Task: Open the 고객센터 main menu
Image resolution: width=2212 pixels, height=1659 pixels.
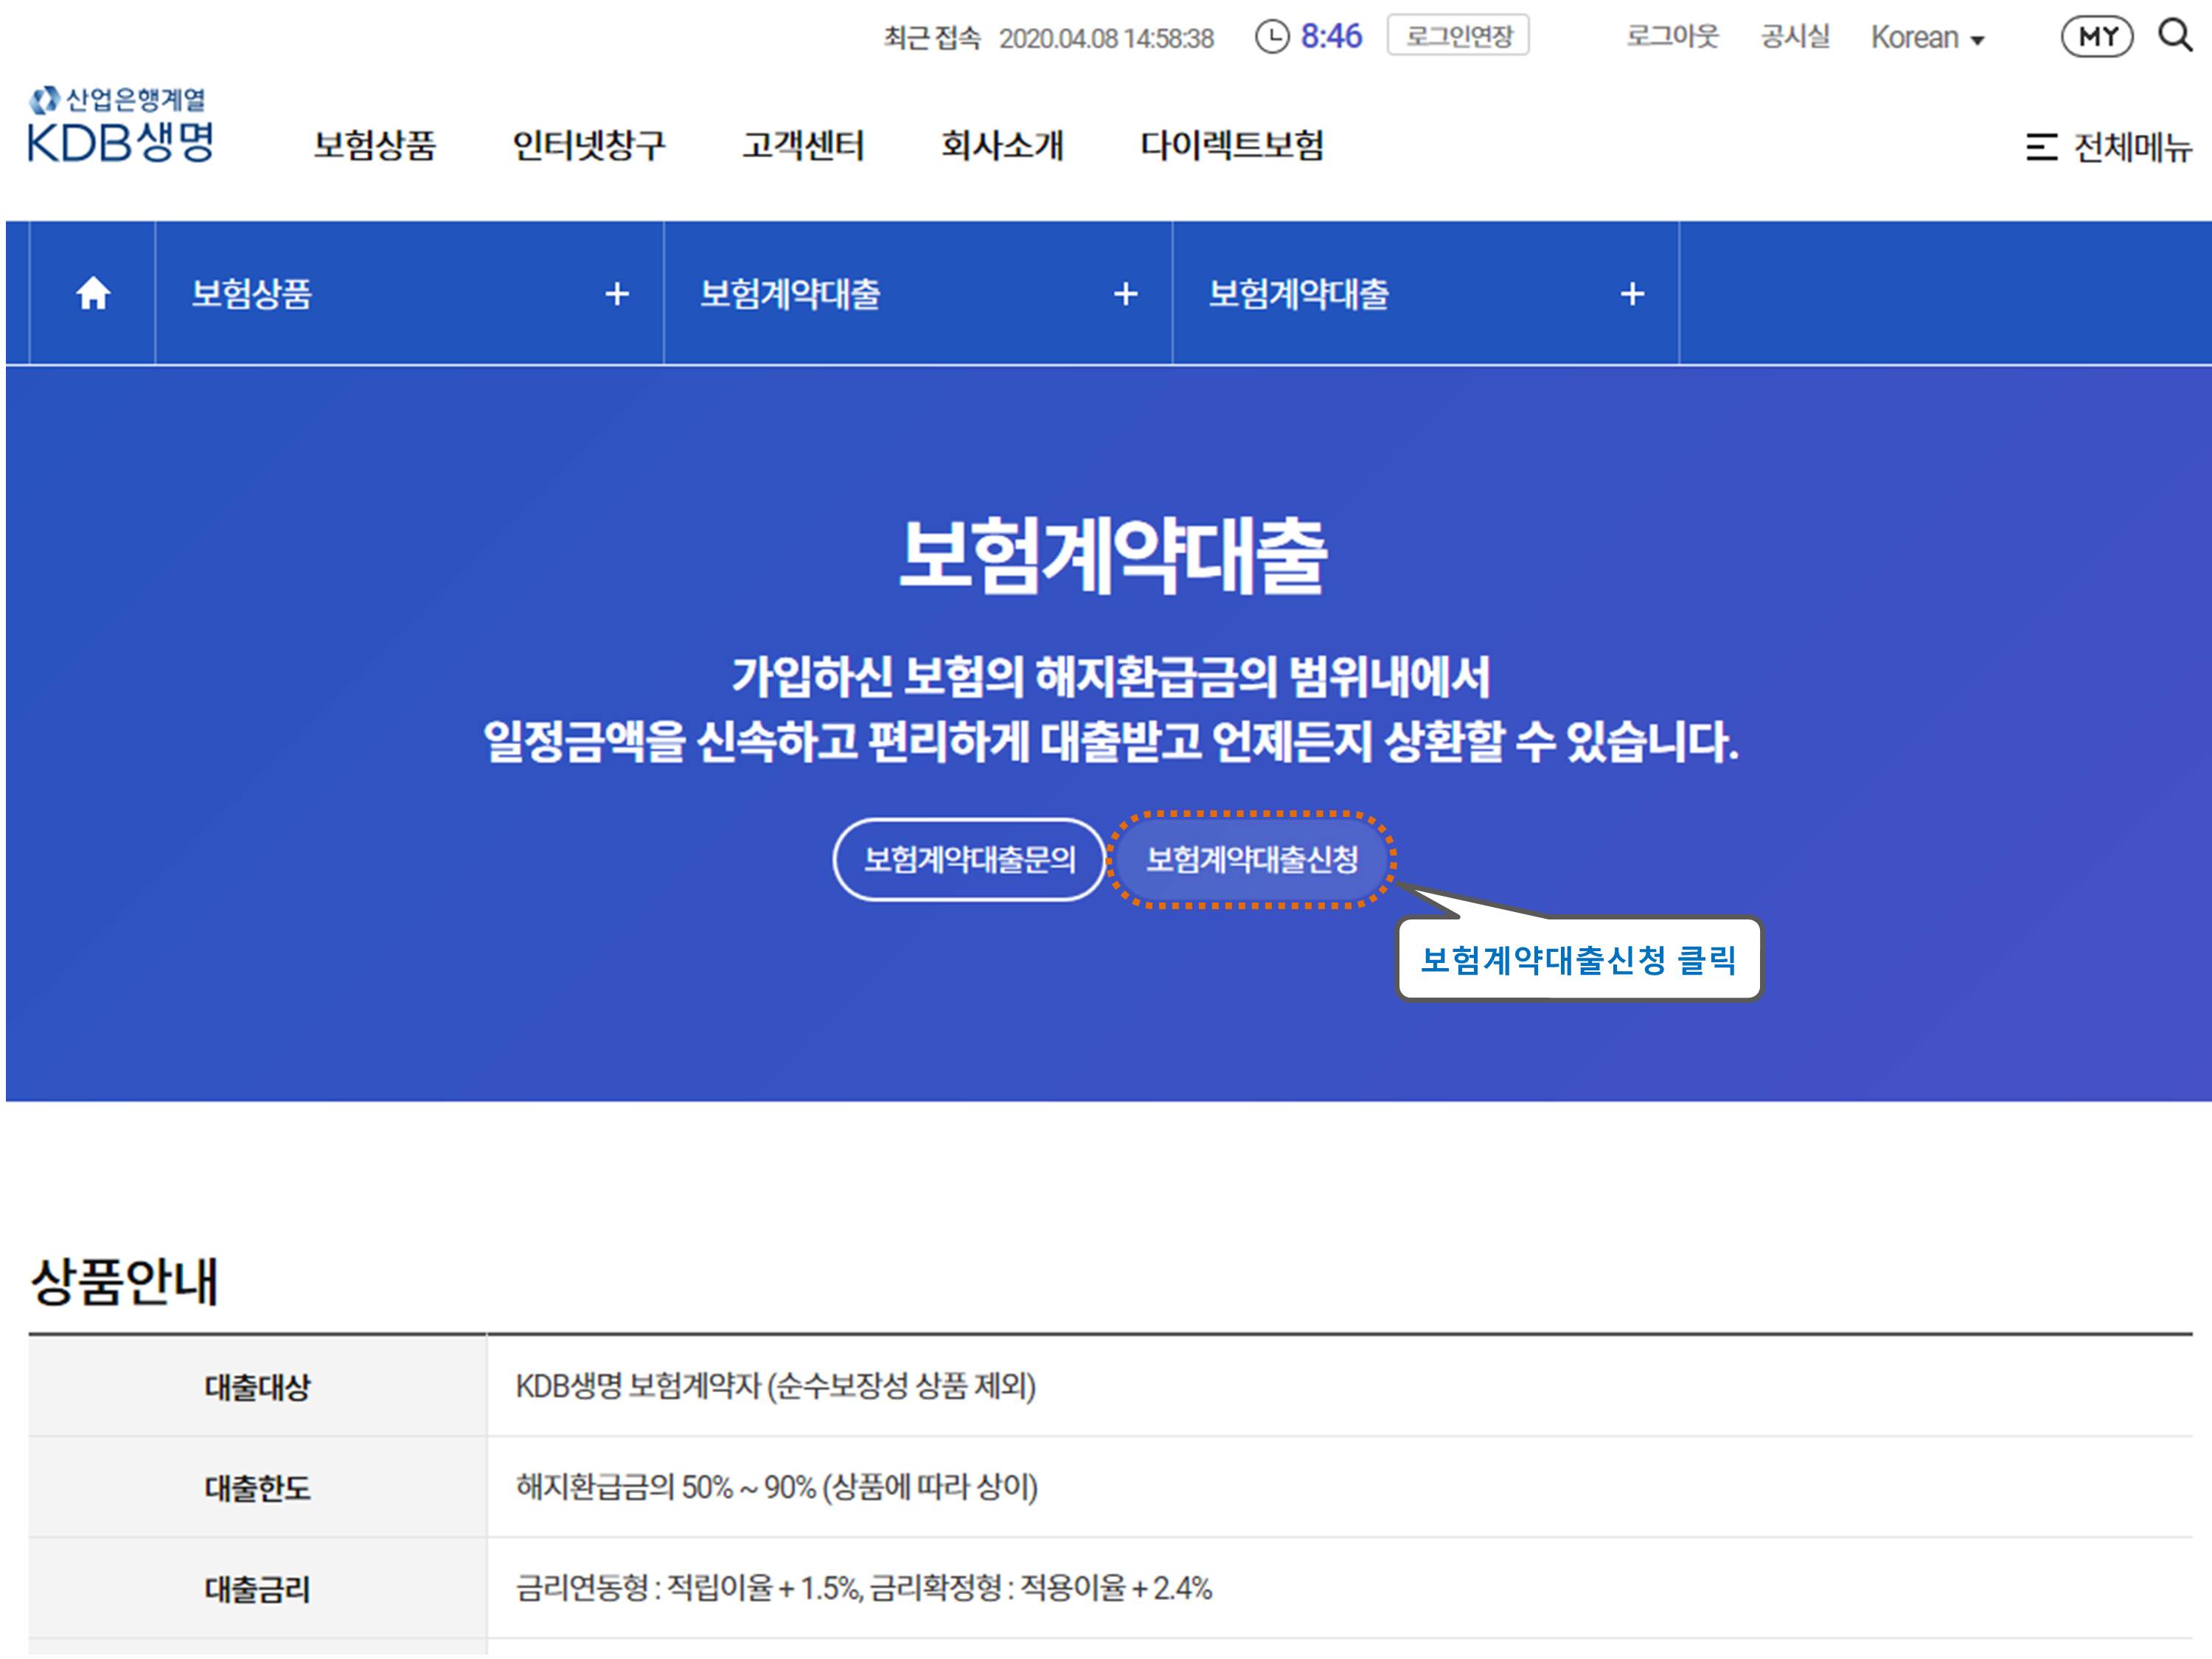Action: coord(802,145)
